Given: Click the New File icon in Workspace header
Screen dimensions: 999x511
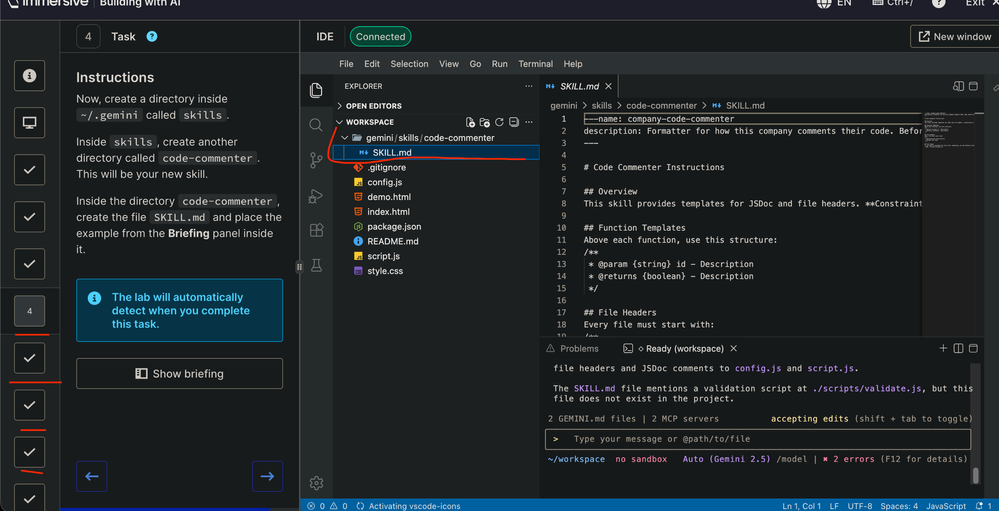Looking at the screenshot, I should pos(470,122).
